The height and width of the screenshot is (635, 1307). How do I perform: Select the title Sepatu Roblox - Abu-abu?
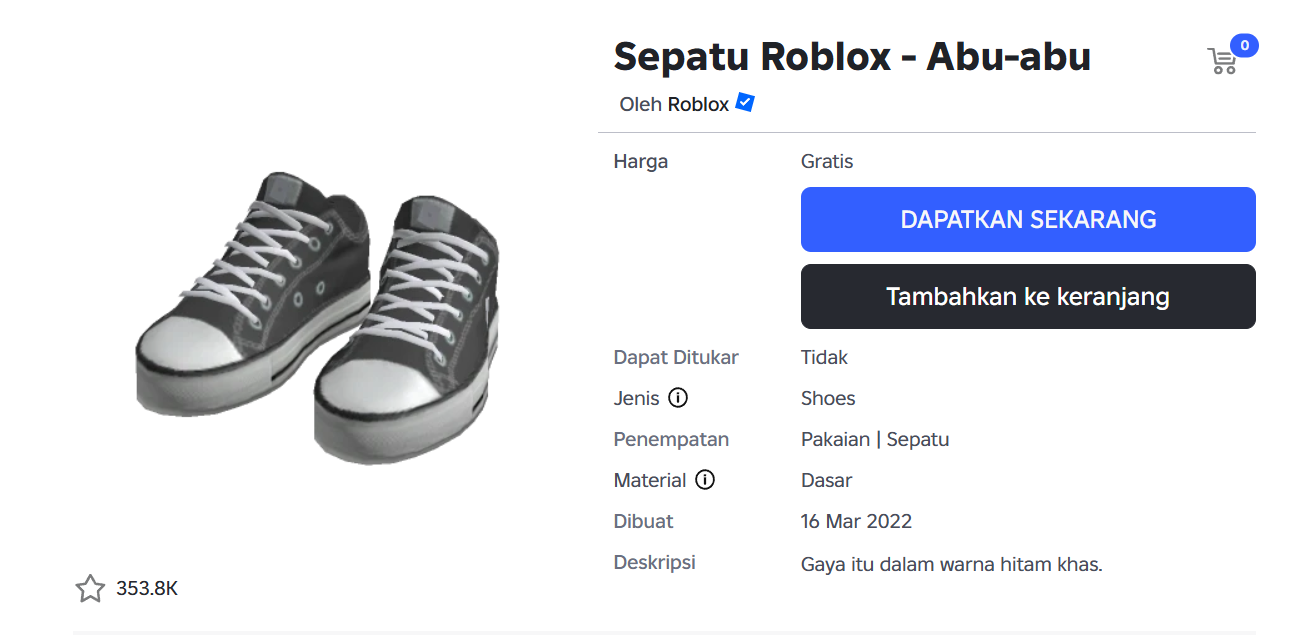point(852,57)
